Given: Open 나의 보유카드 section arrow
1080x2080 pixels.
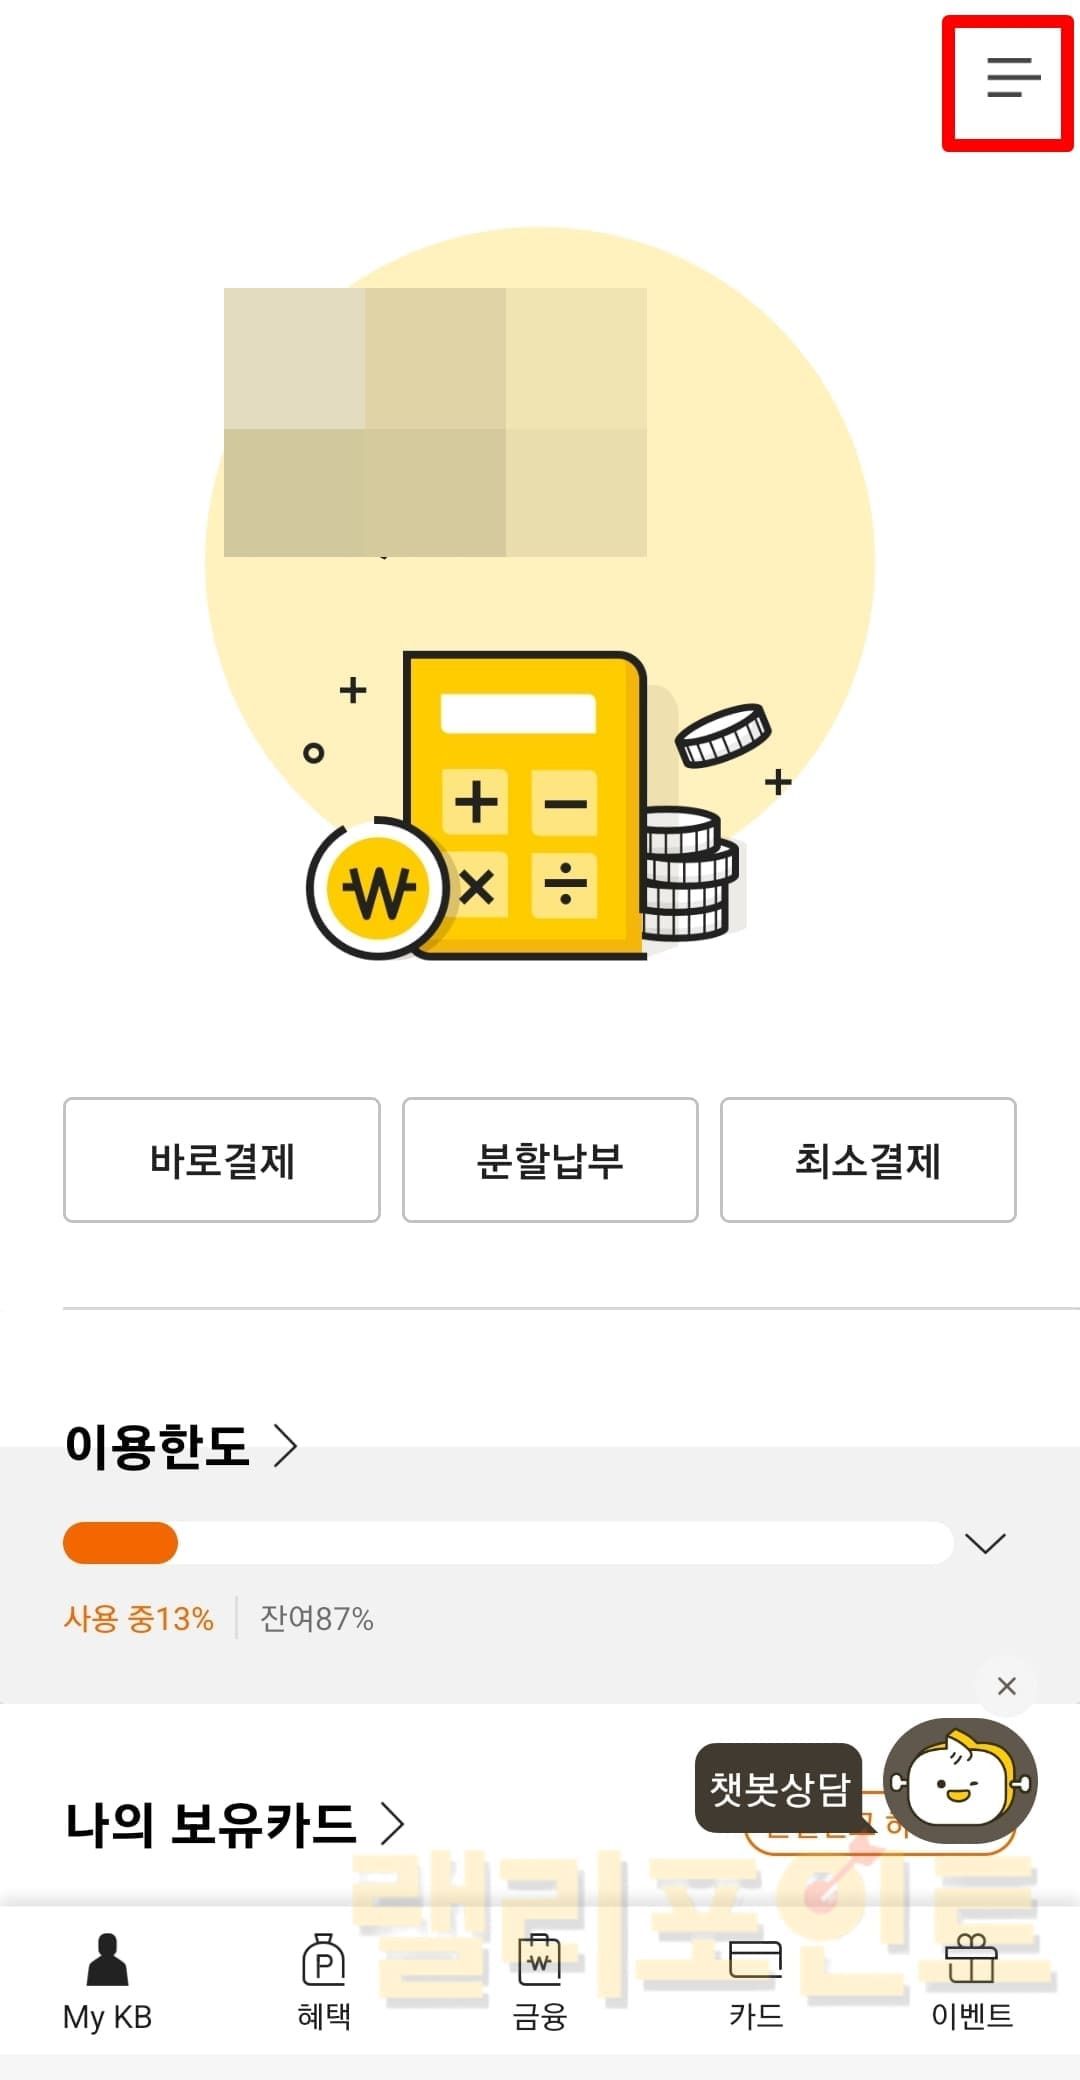Looking at the screenshot, I should pyautogui.click(x=393, y=1823).
